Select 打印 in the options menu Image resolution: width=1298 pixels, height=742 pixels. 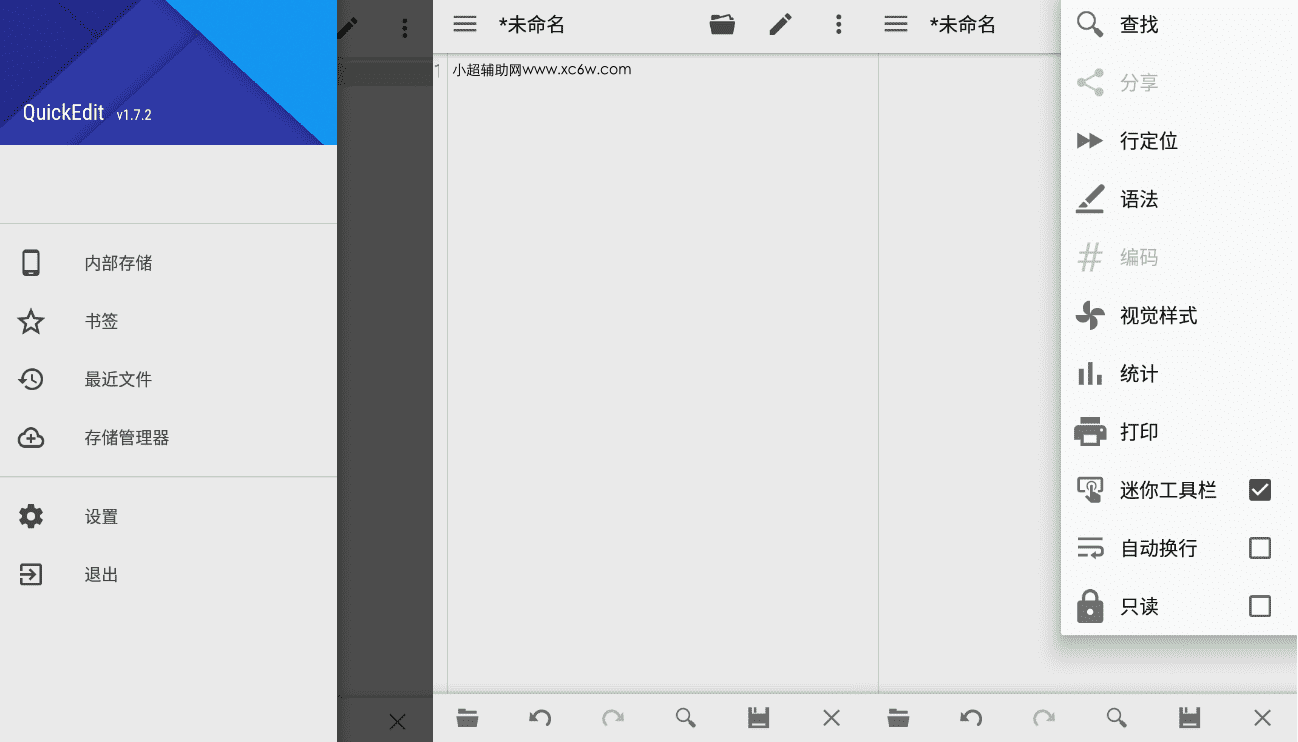click(1140, 431)
